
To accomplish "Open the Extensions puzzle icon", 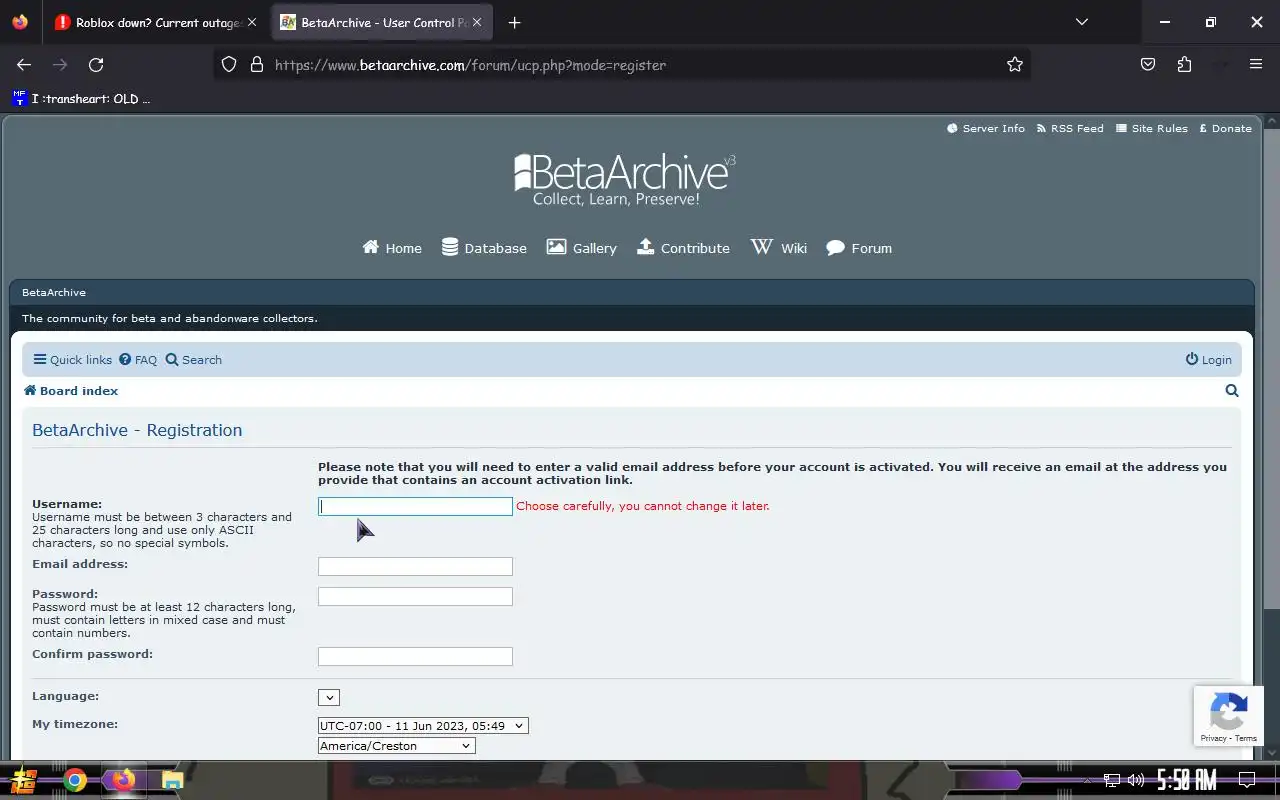I will tap(1184, 65).
